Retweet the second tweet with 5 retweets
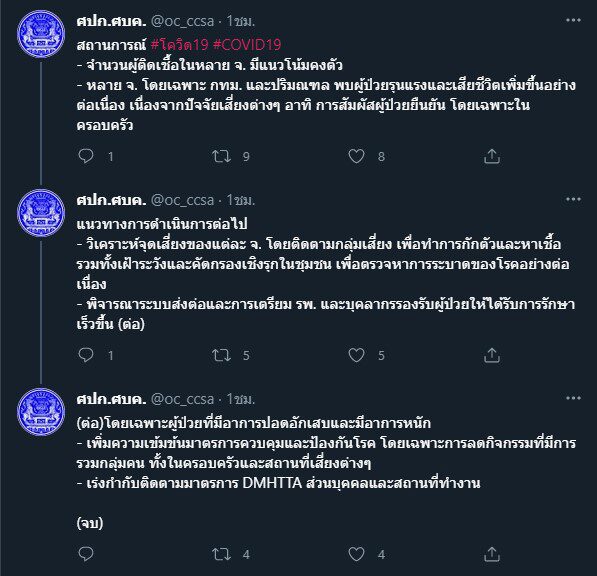The height and width of the screenshot is (576, 597). [222, 355]
